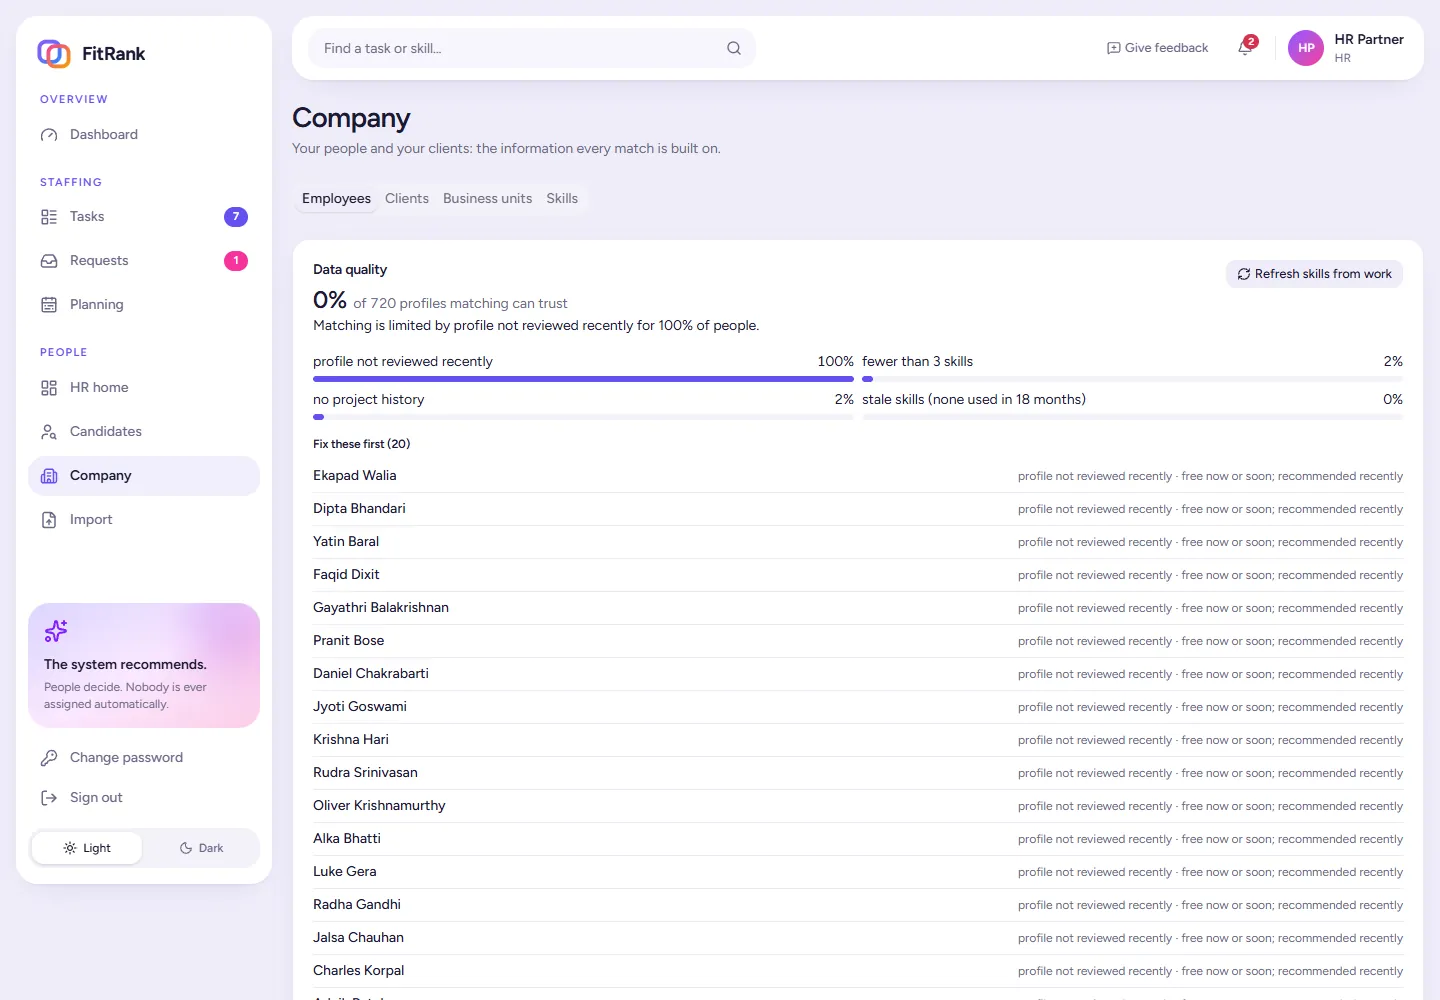
Task: Click the FitRank logo icon
Action: pos(54,53)
